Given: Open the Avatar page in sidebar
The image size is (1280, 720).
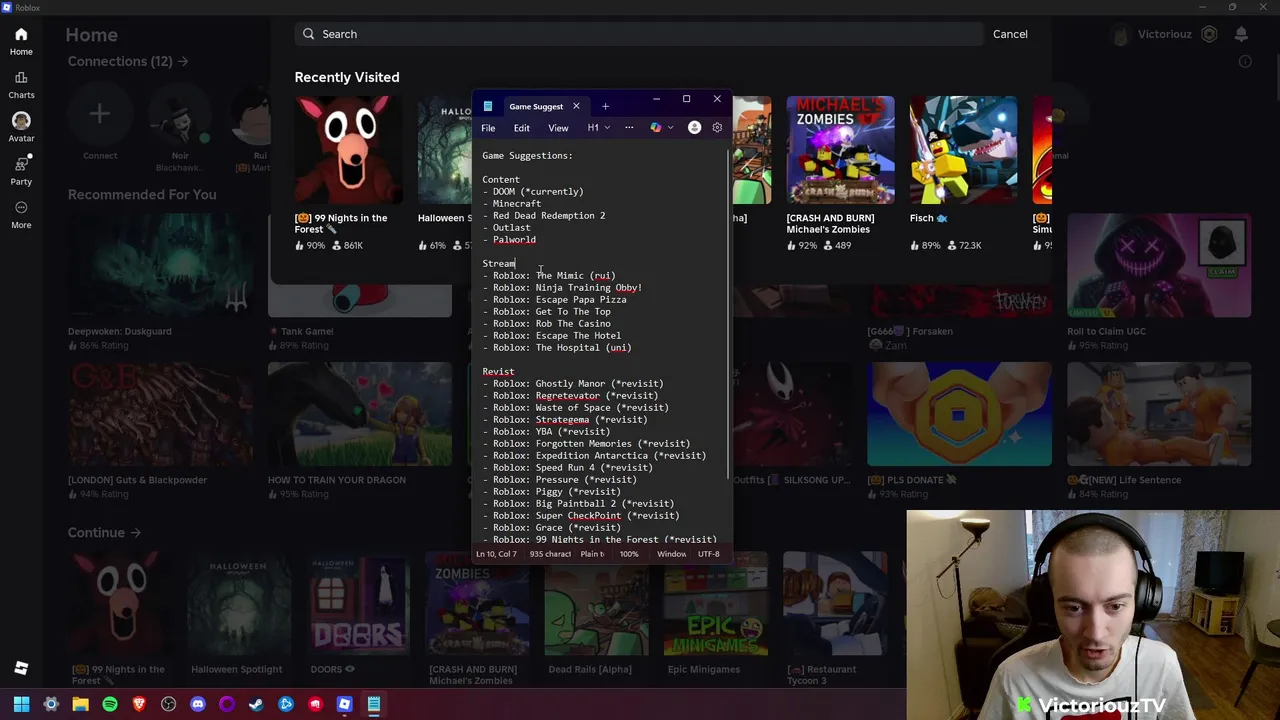Looking at the screenshot, I should 21,120.
